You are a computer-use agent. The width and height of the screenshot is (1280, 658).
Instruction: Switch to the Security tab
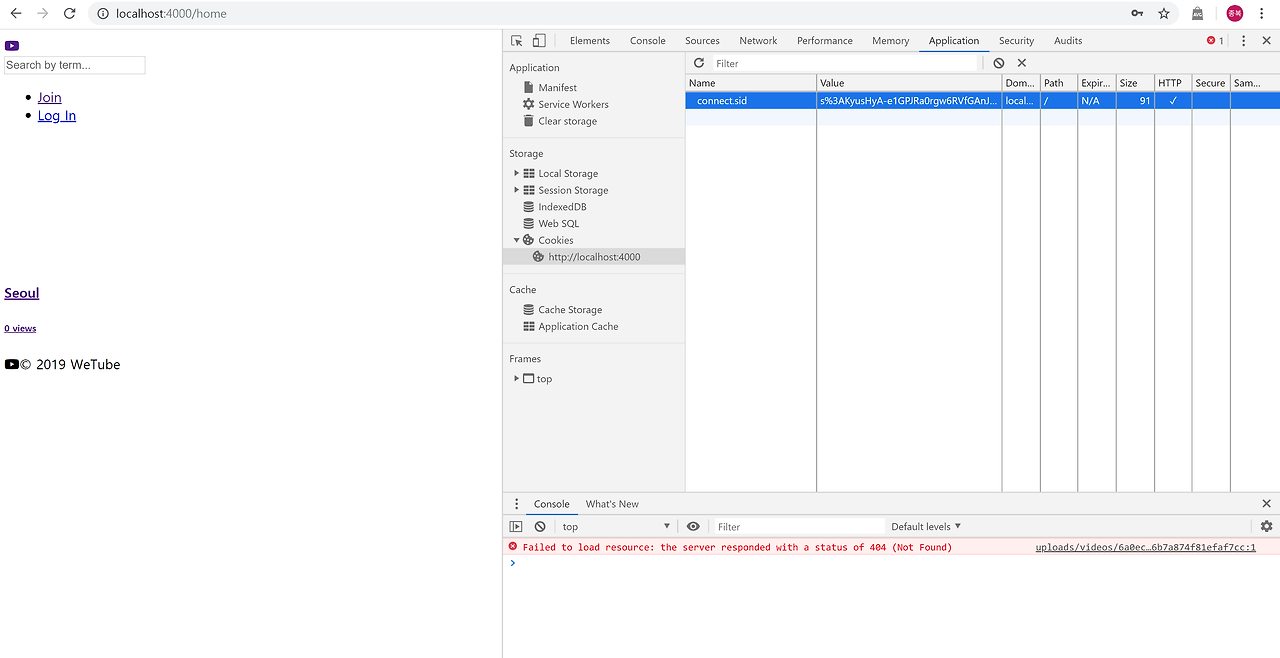(x=1016, y=41)
